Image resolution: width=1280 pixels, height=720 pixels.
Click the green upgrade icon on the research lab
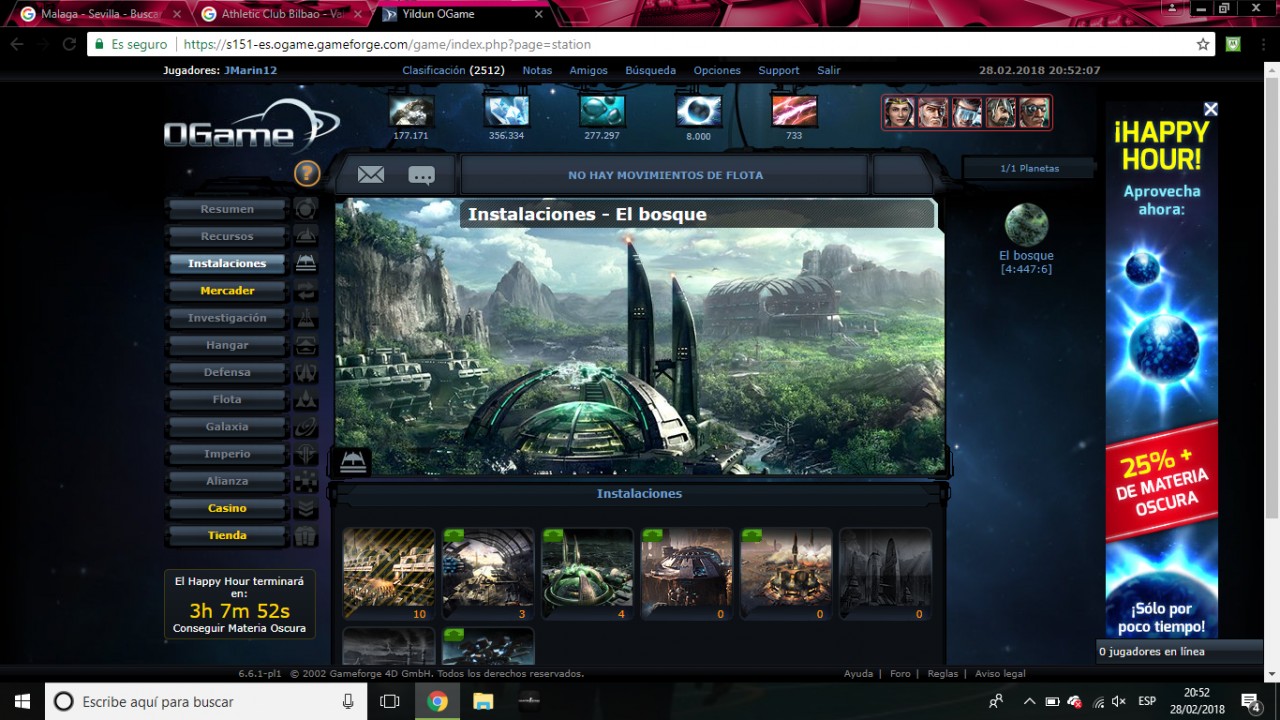pos(553,536)
